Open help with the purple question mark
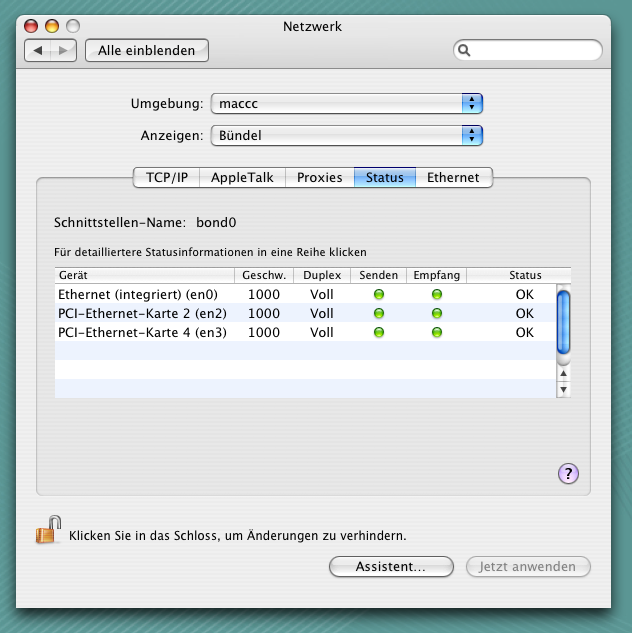 click(568, 473)
